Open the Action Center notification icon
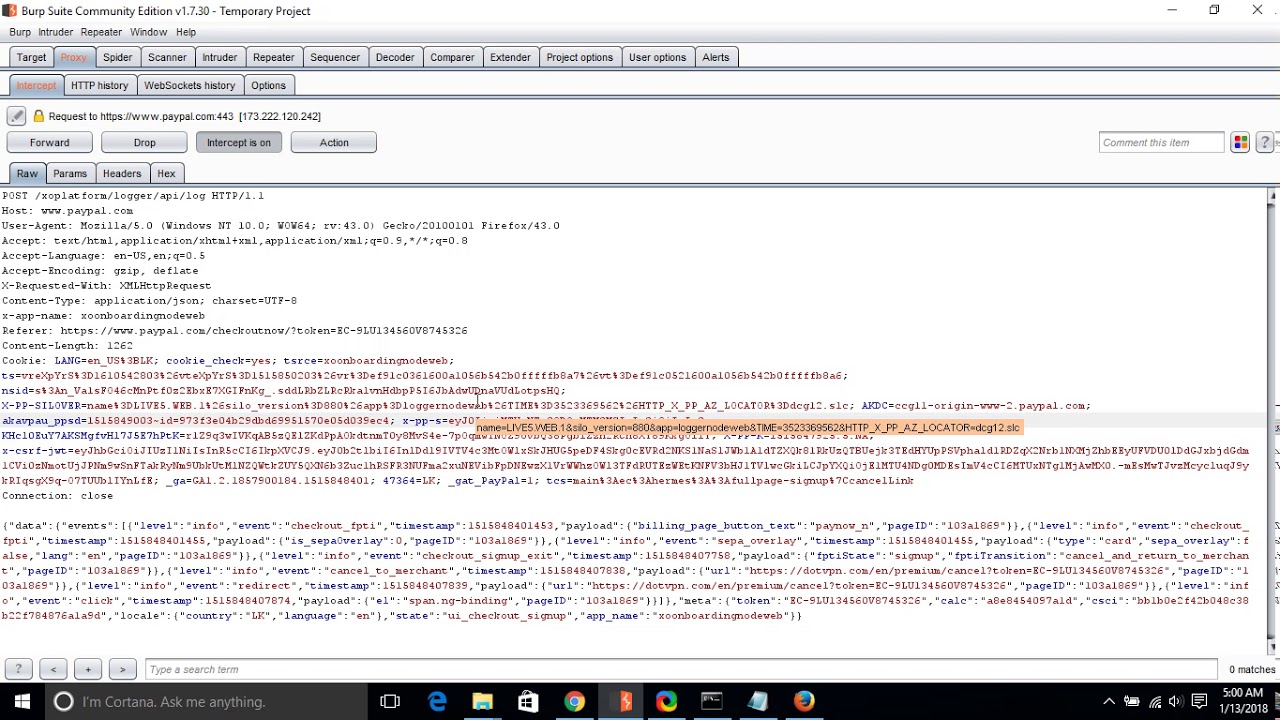Viewport: 1280px width, 720px height. click(1199, 701)
